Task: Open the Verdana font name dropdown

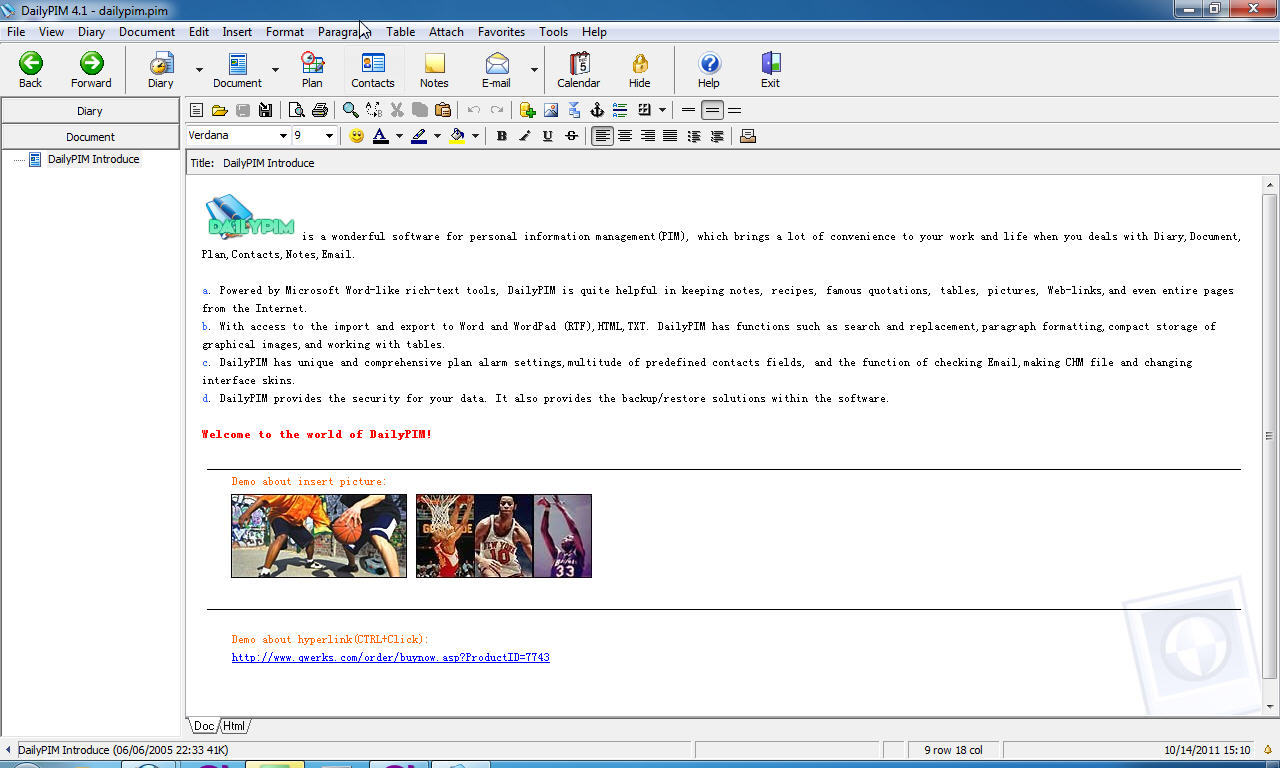Action: 283,136
